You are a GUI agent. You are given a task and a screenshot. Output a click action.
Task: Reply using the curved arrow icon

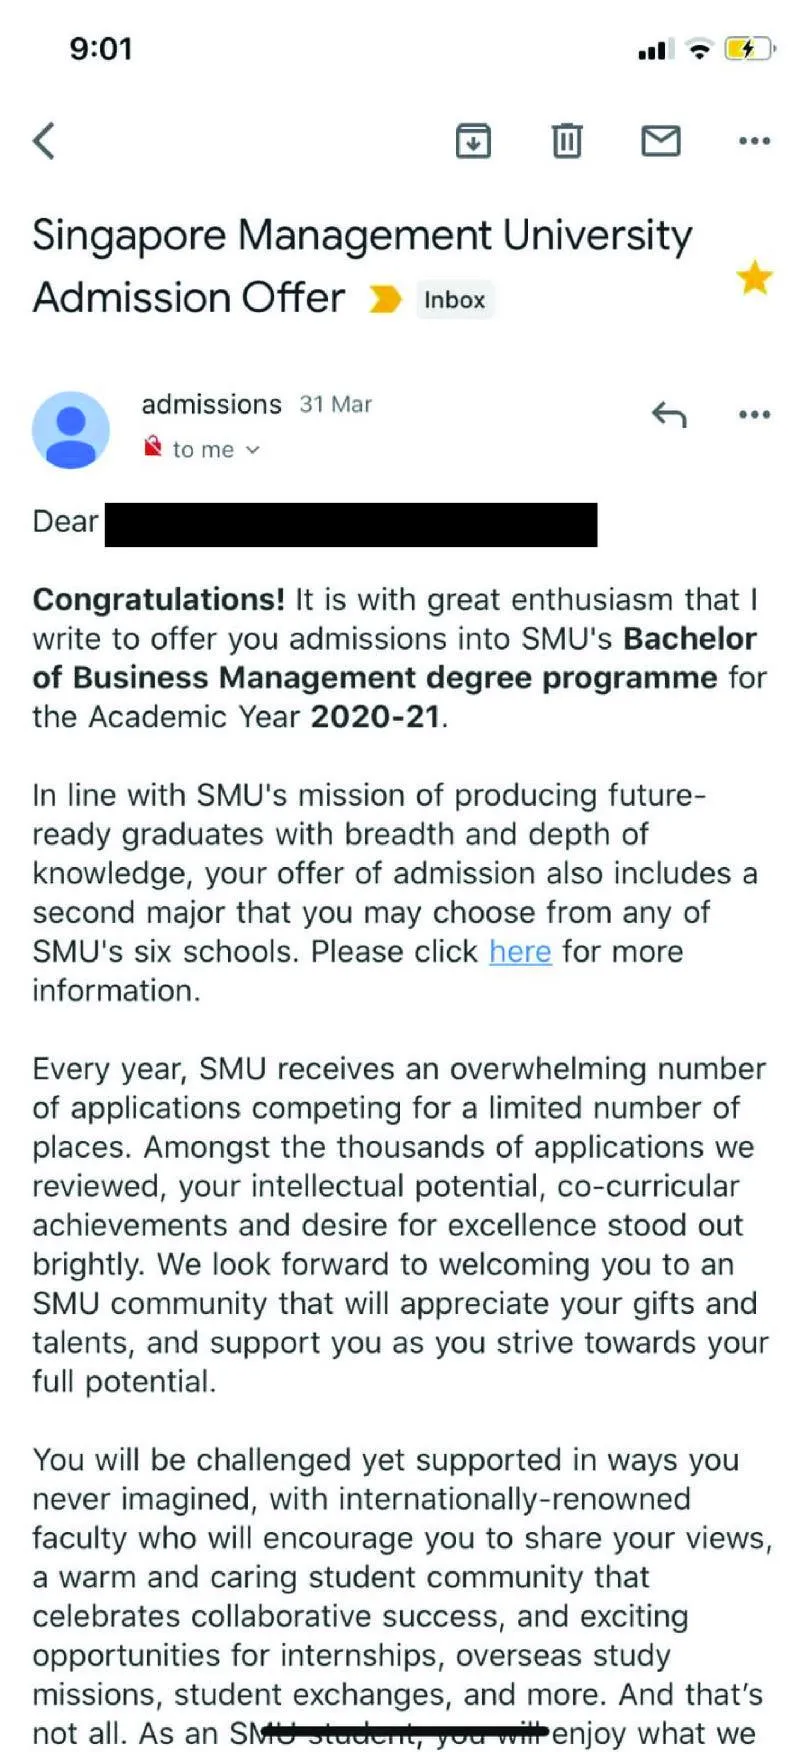(x=669, y=413)
